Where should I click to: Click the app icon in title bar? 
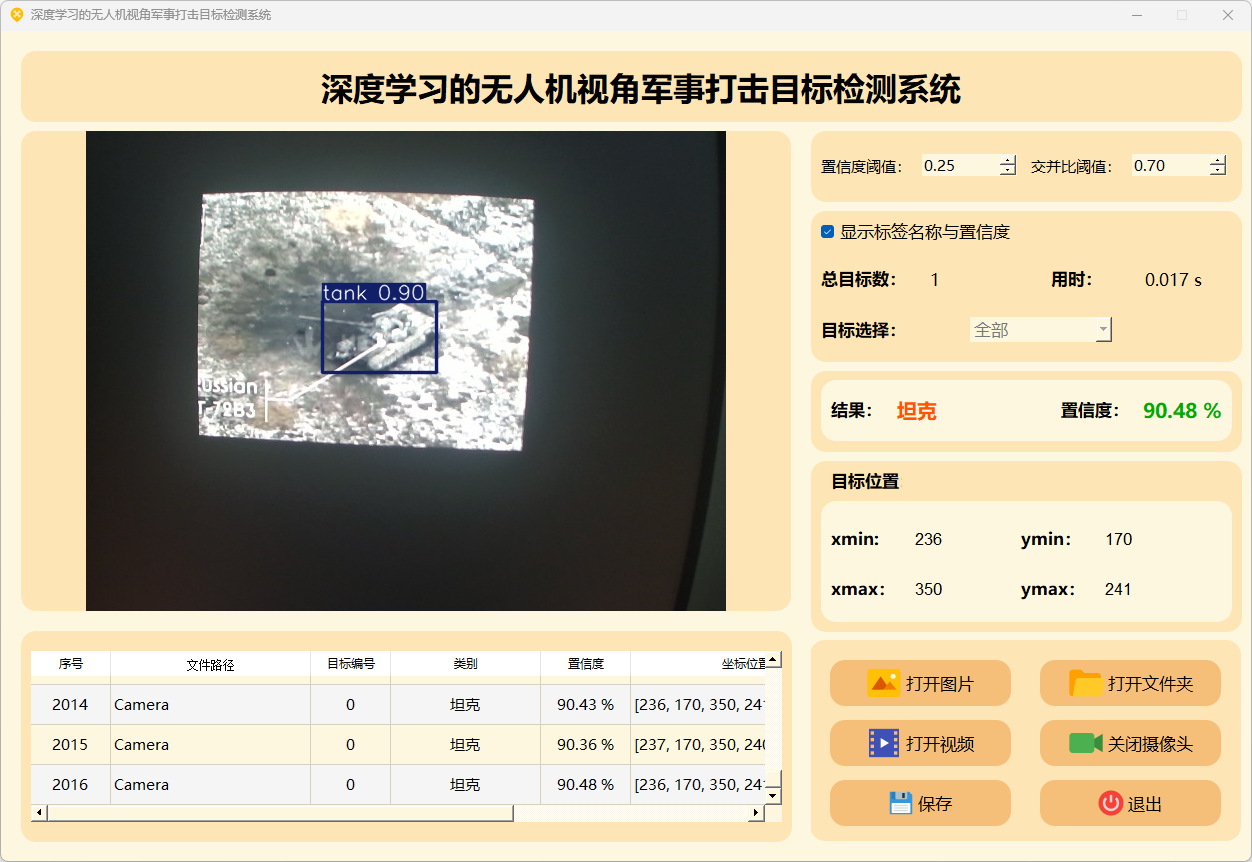tap(16, 15)
